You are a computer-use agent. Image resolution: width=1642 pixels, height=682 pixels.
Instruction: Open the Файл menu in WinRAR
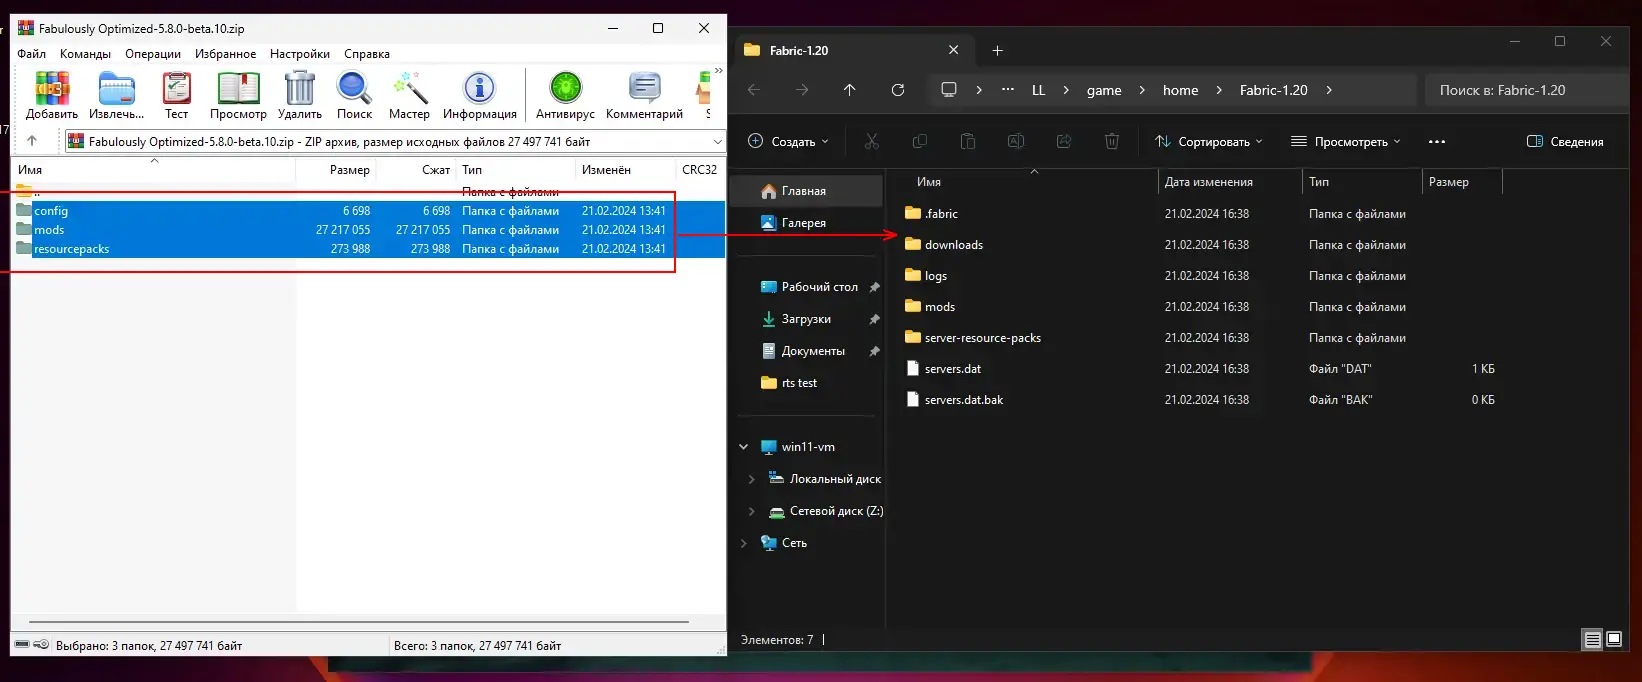[x=31, y=54]
